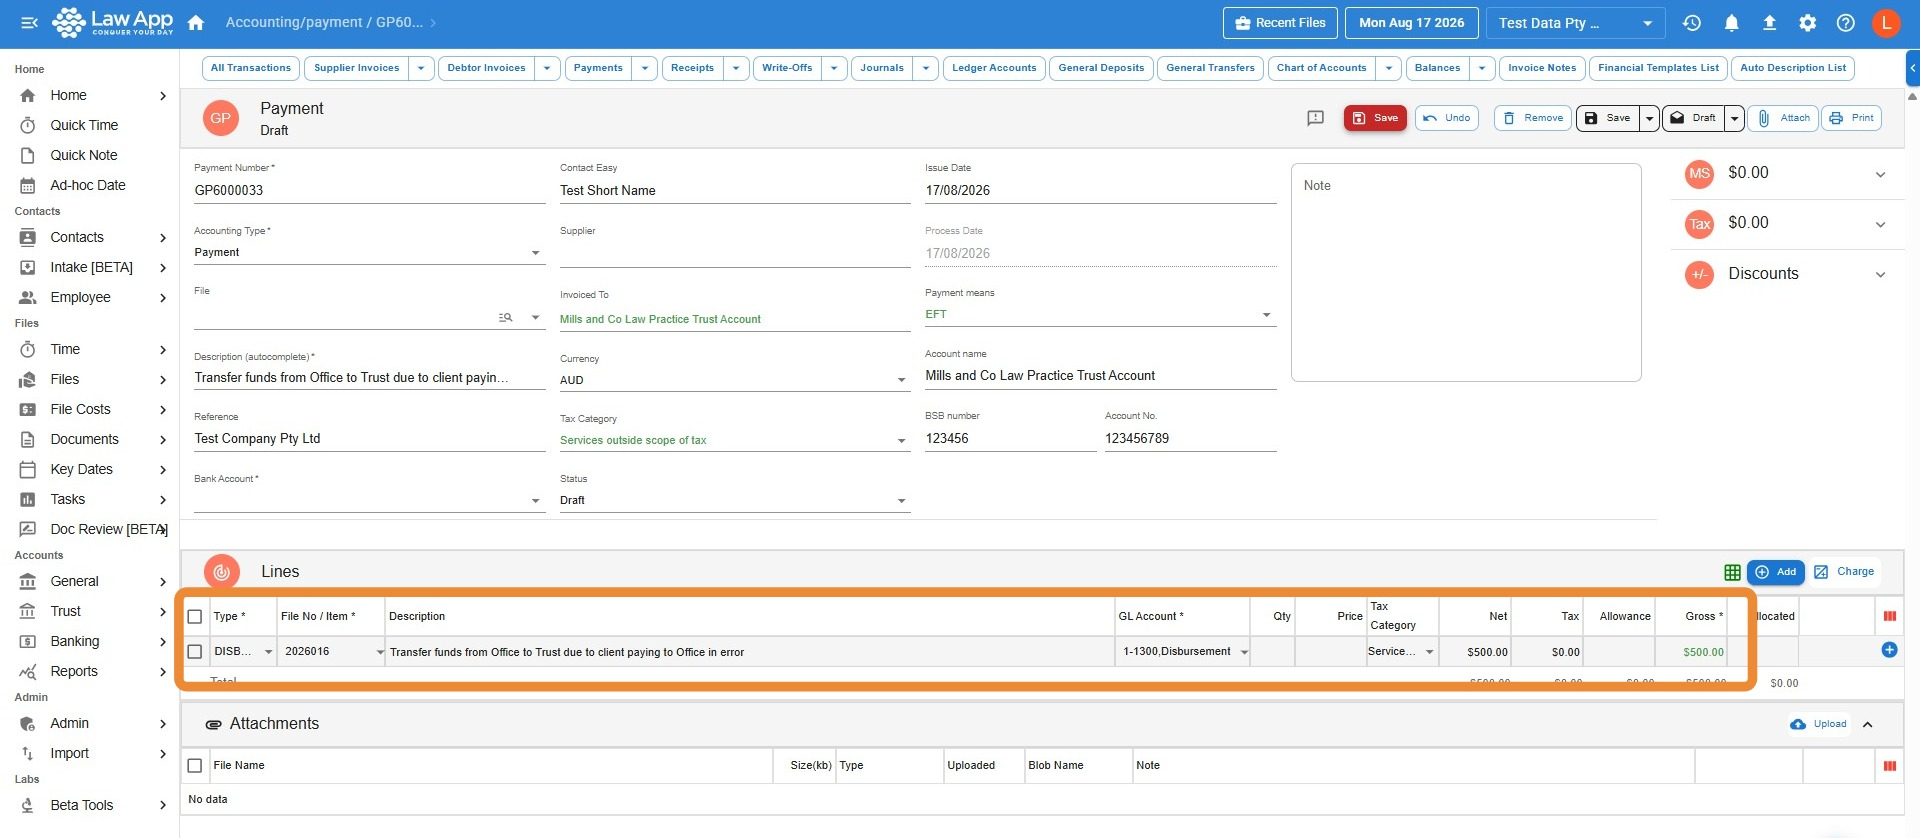Open Payment means EFT dropdown

pyautogui.click(x=1266, y=315)
